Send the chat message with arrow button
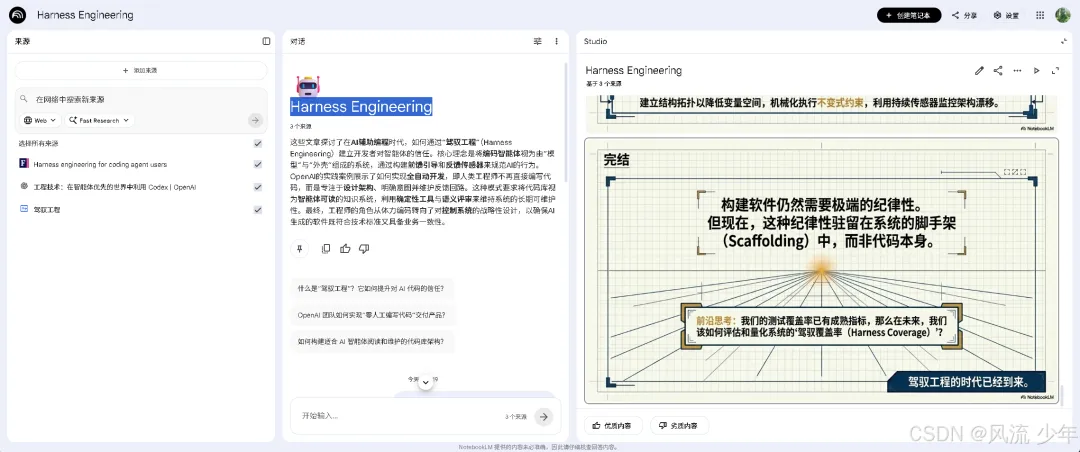Image resolution: width=1080 pixels, height=452 pixels. 544,416
